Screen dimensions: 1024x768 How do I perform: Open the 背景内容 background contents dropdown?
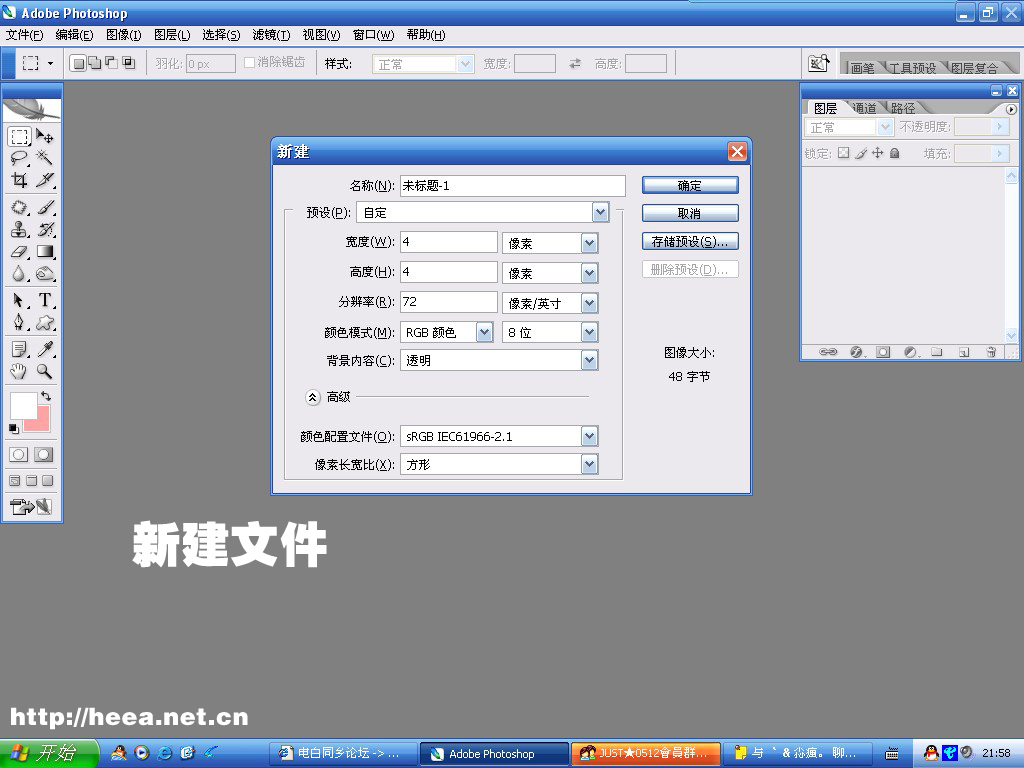(x=589, y=360)
